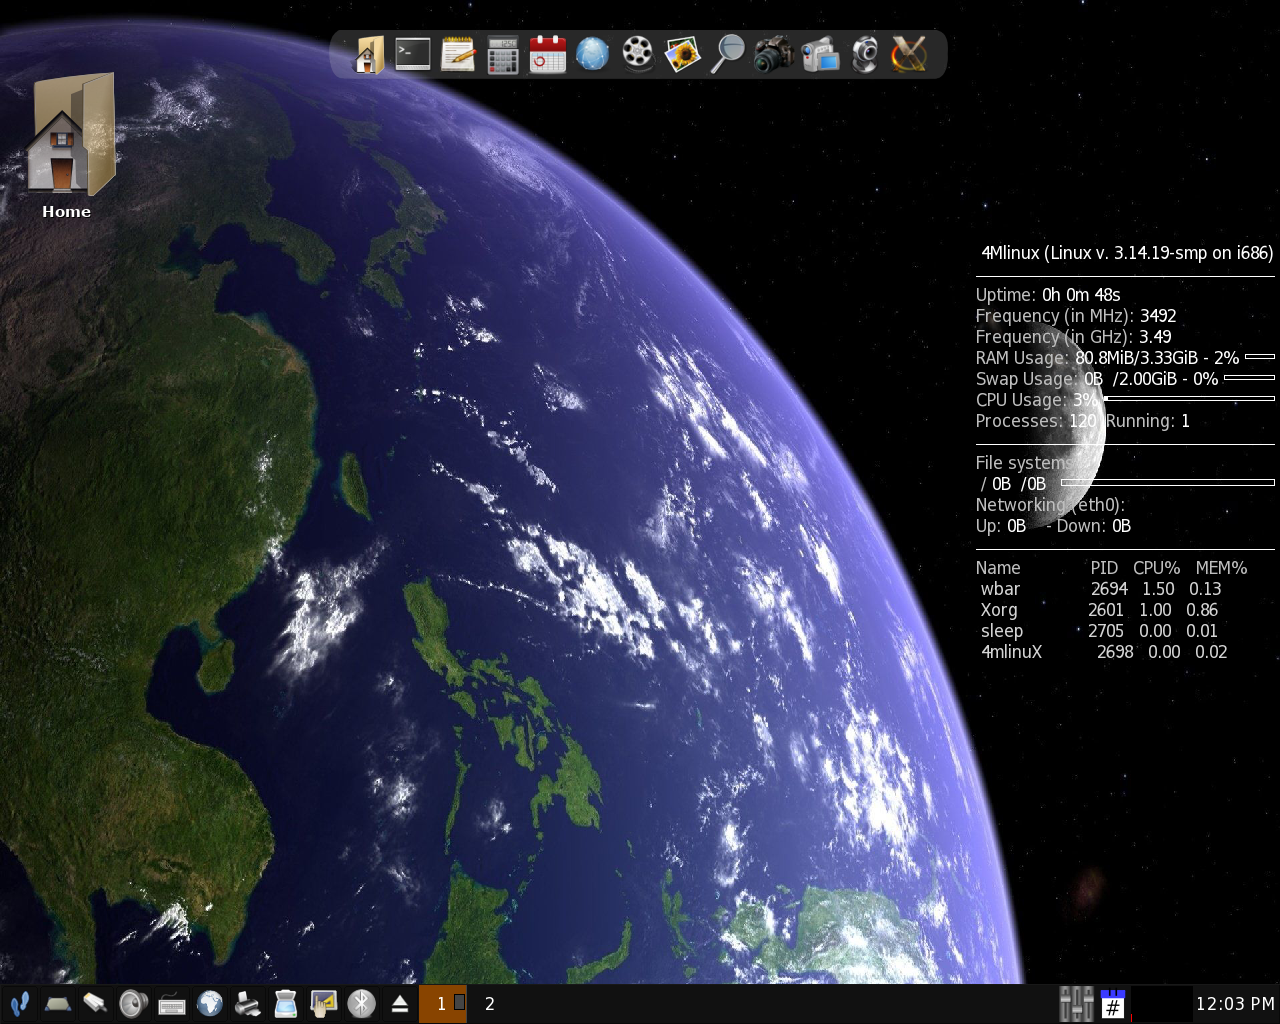Click the magnifying glass search icon
Screen dimensions: 1280x1024
(x=727, y=53)
